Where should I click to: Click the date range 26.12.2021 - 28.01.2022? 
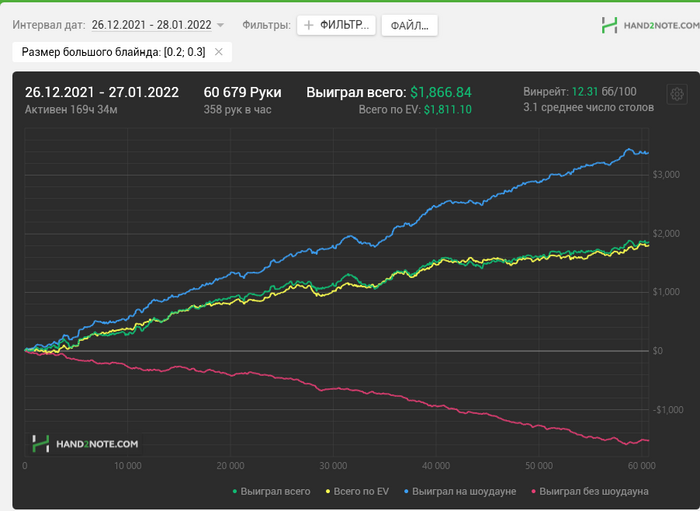tap(152, 25)
